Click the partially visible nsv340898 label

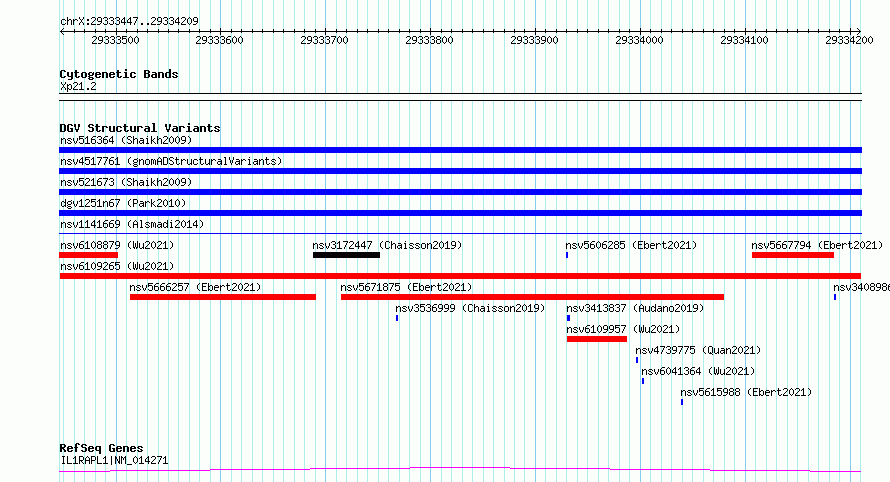pyautogui.click(x=862, y=287)
